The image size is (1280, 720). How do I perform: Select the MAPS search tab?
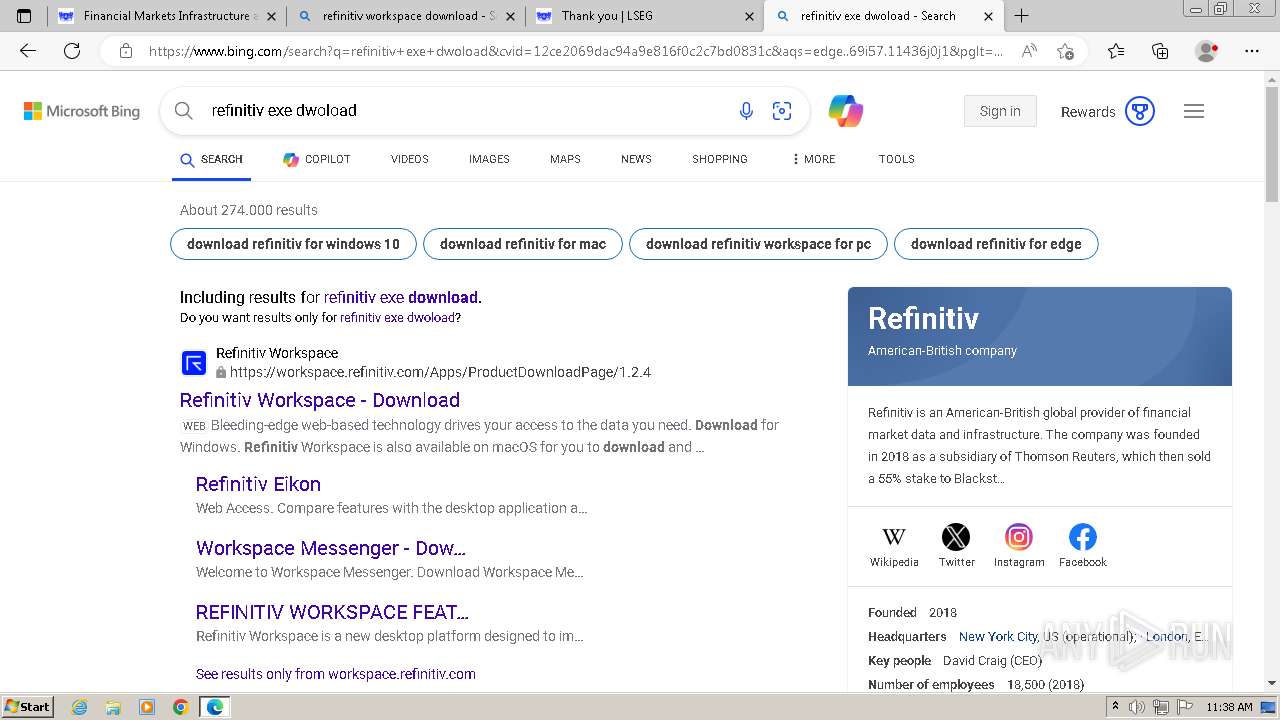coord(565,159)
